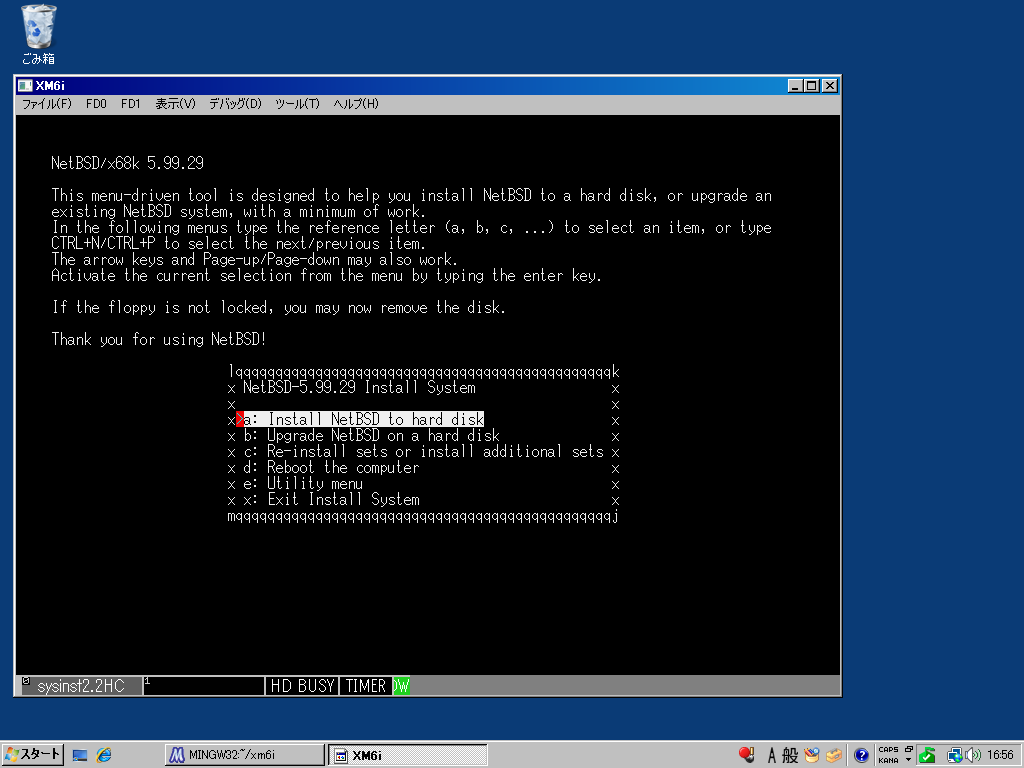Click the 'NetBSD/x68k 5.99.29' heading text
The height and width of the screenshot is (768, 1024).
(127, 163)
